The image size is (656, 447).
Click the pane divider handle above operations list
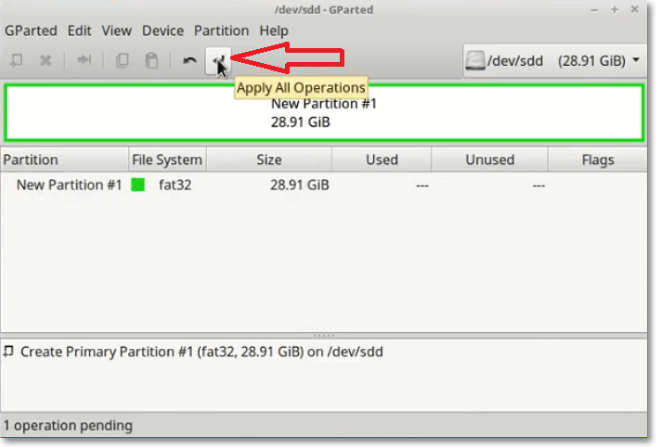(x=323, y=335)
